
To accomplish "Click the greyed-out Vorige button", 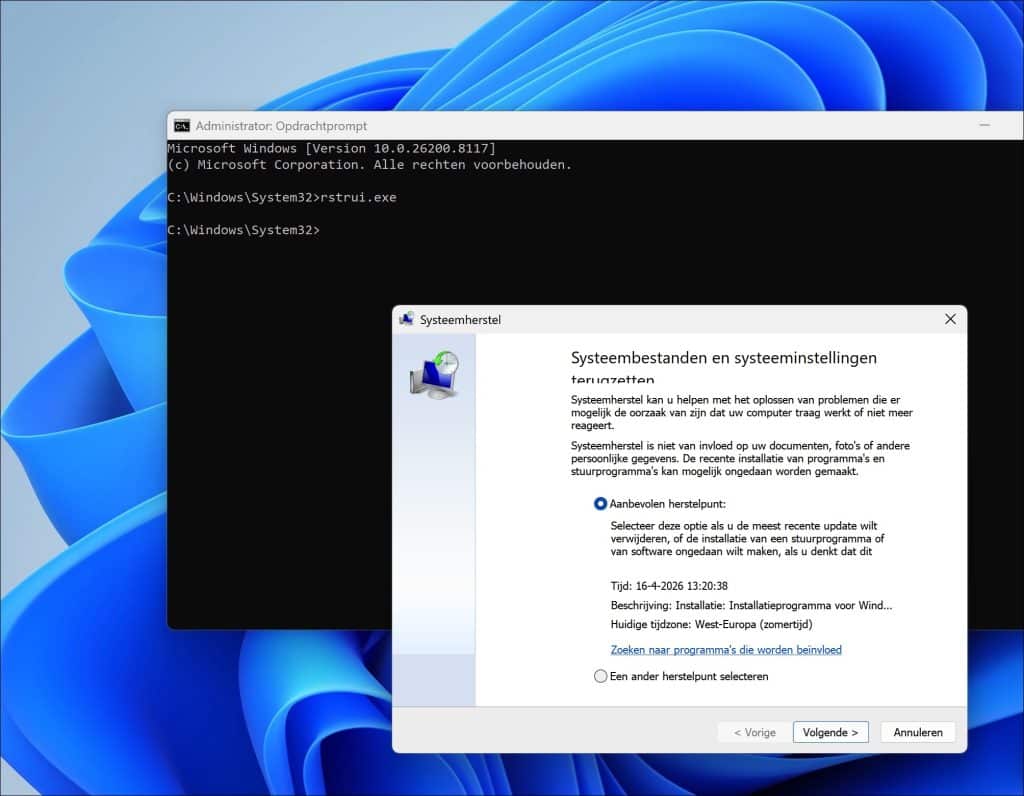I will tap(754, 732).
